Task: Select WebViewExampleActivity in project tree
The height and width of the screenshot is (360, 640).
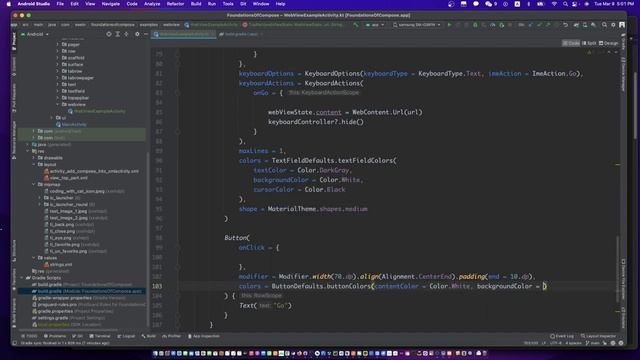Action: click(97, 111)
